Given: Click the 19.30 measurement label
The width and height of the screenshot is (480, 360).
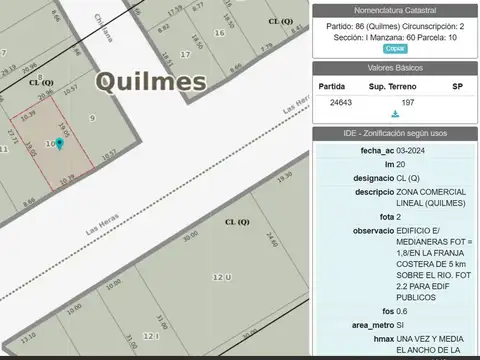Looking at the screenshot, I should click(285, 177).
